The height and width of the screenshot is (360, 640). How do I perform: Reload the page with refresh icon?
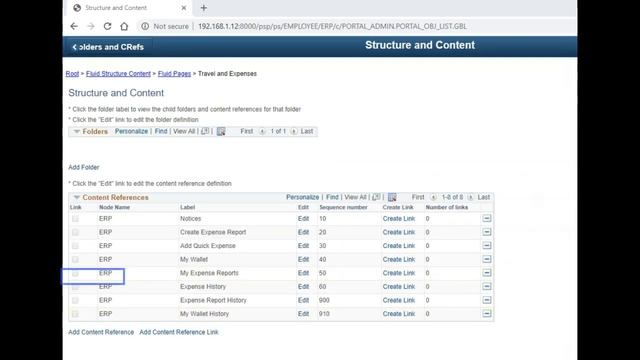point(107,26)
